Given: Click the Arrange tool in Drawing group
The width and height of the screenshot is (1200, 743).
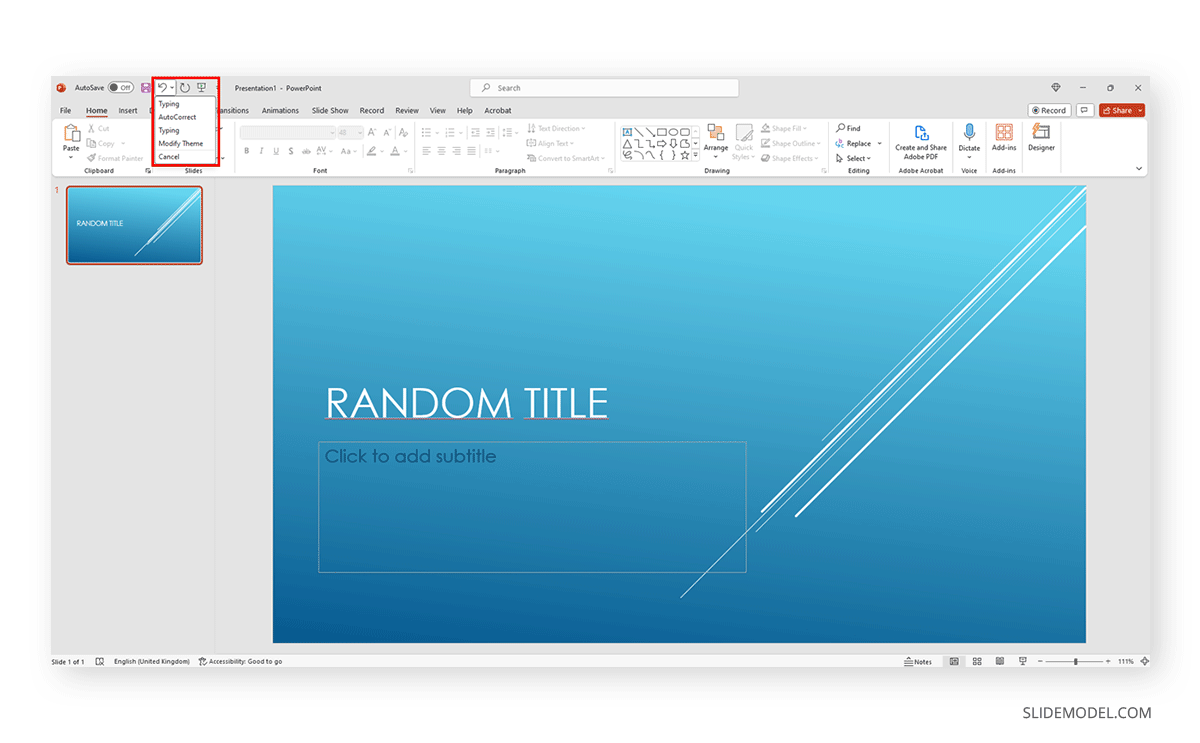Looking at the screenshot, I should pyautogui.click(x=716, y=140).
